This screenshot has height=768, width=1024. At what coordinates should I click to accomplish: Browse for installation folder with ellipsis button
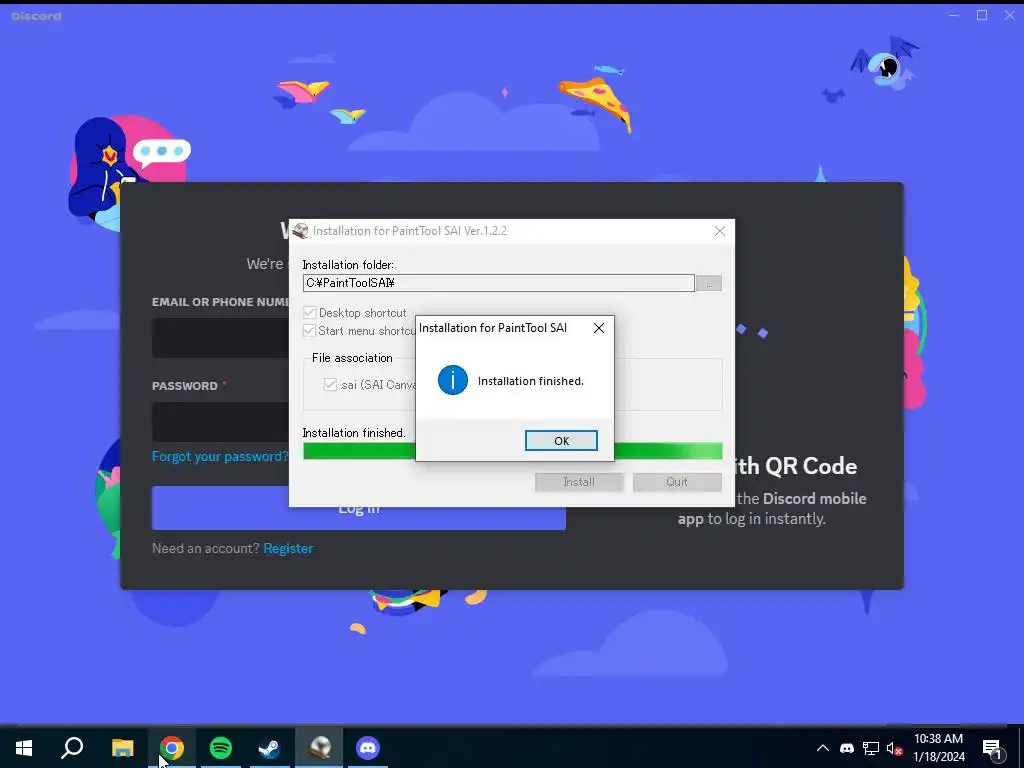coord(709,283)
